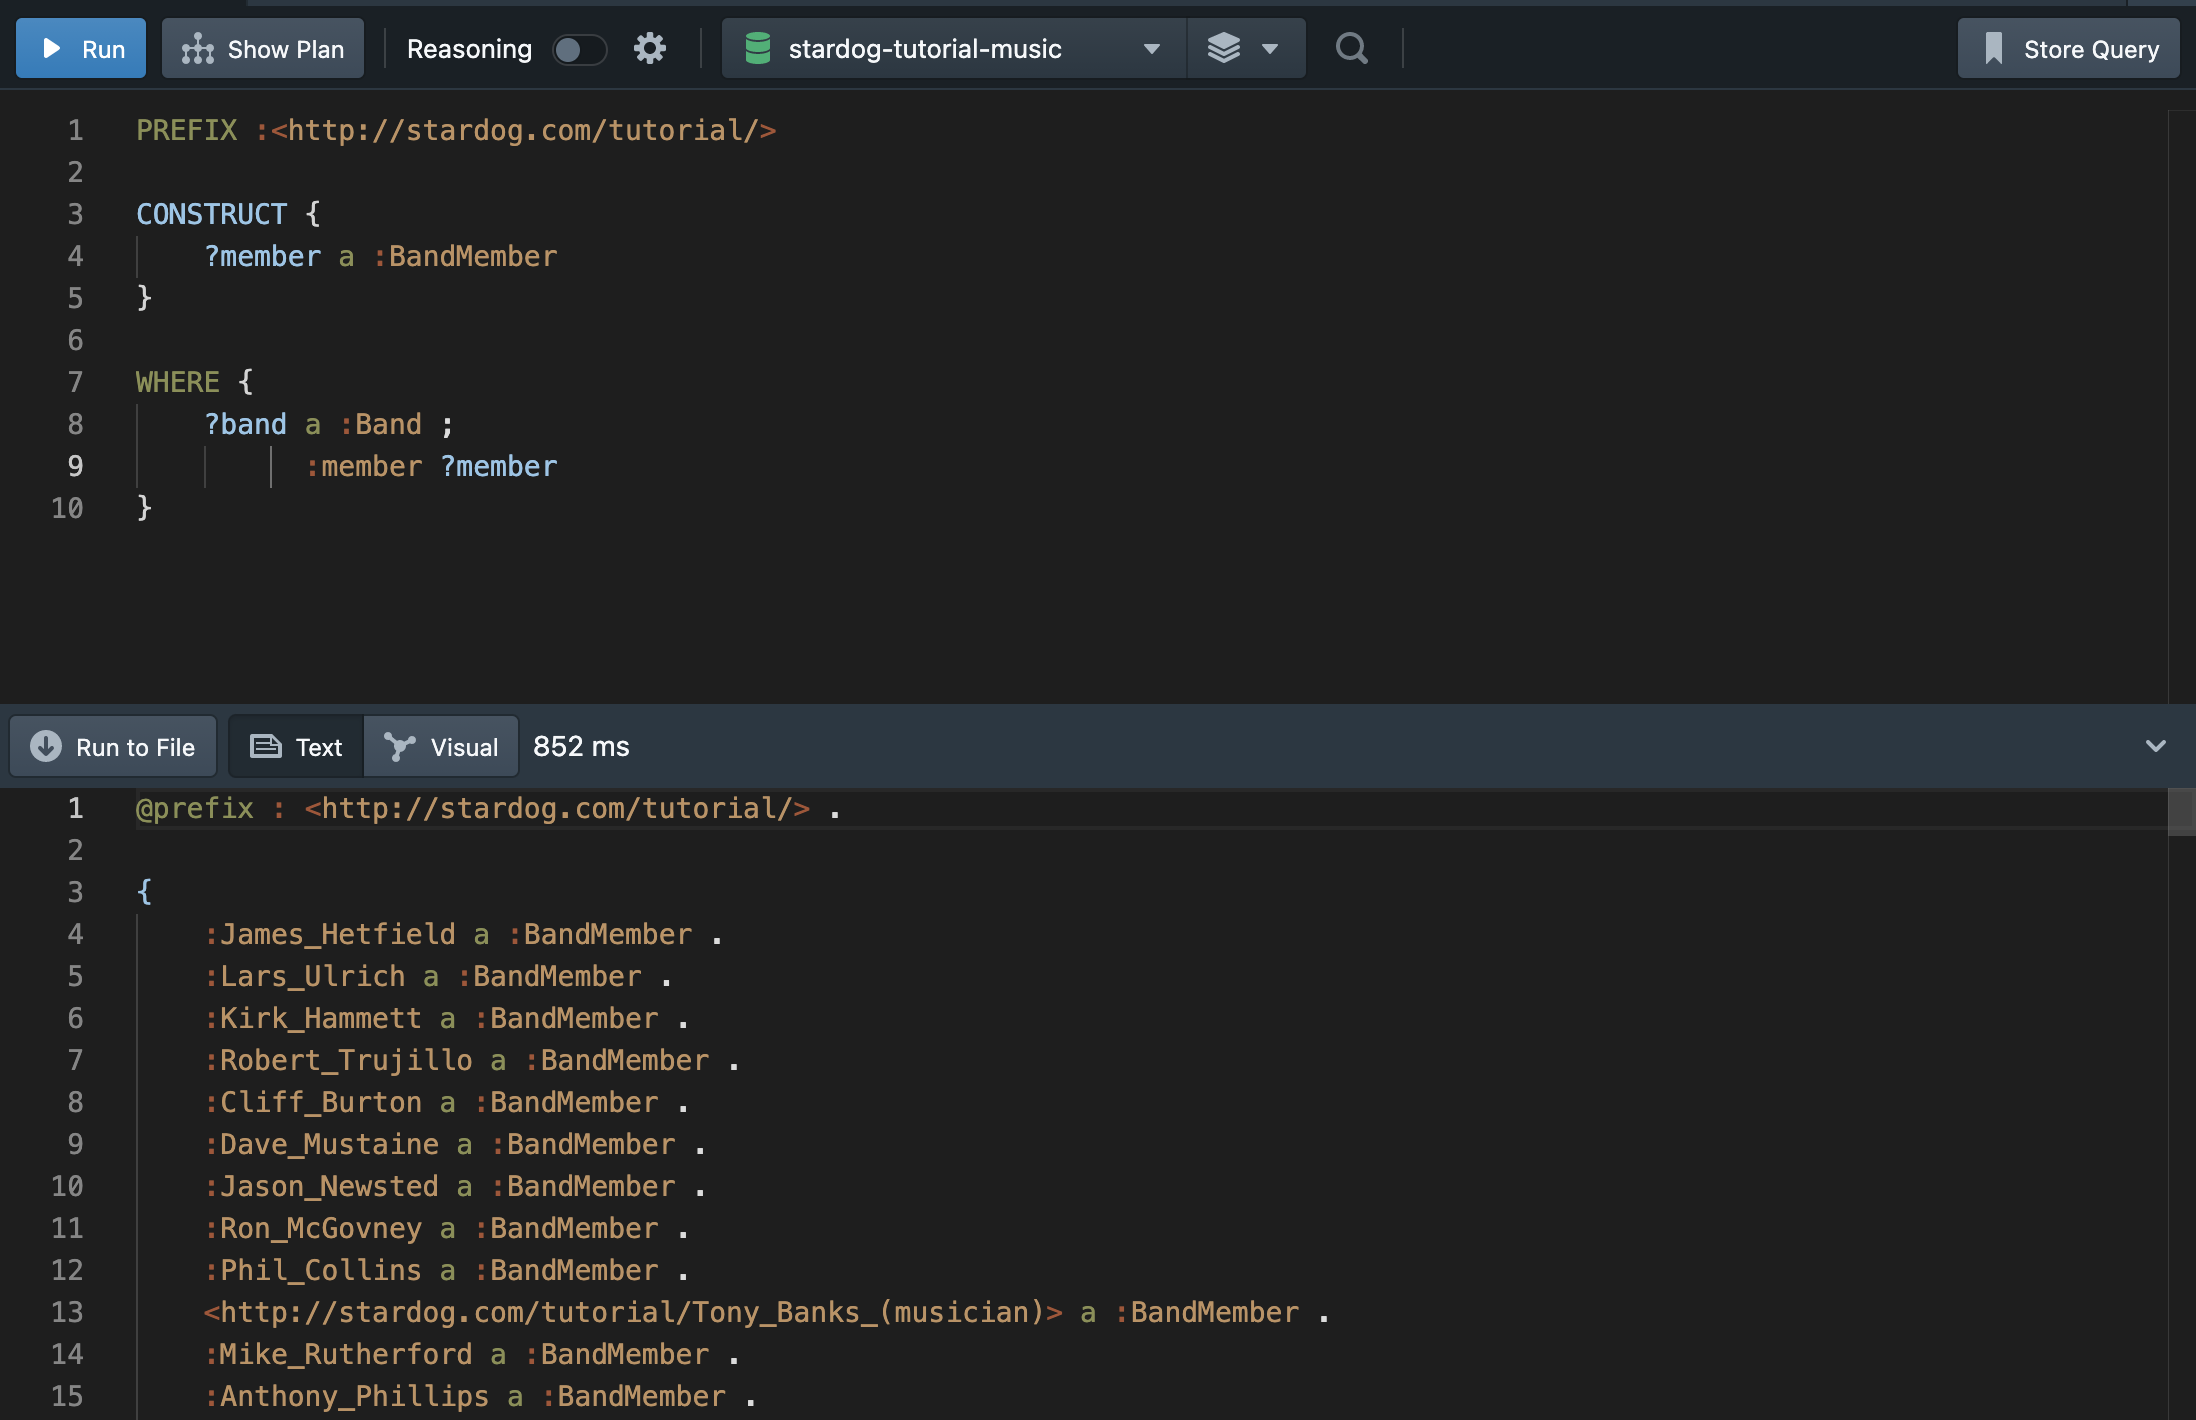Click ':Ron_McGovney' in results
Viewport: 2196px width, 1420px height.
[x=313, y=1227]
